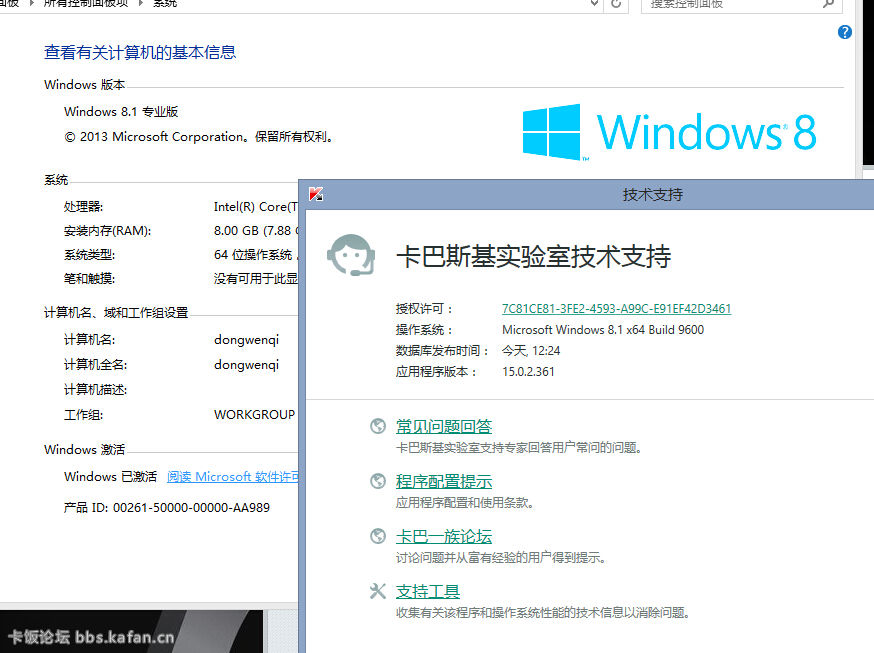874x653 pixels.
Task: Click the Windows 已激活 status text
Action: 110,477
